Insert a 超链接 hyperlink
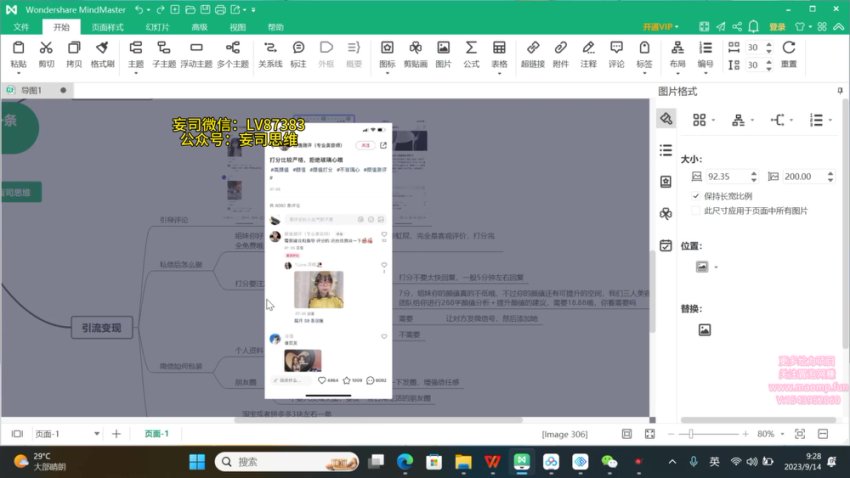Viewport: 850px width, 478px height. coord(533,53)
